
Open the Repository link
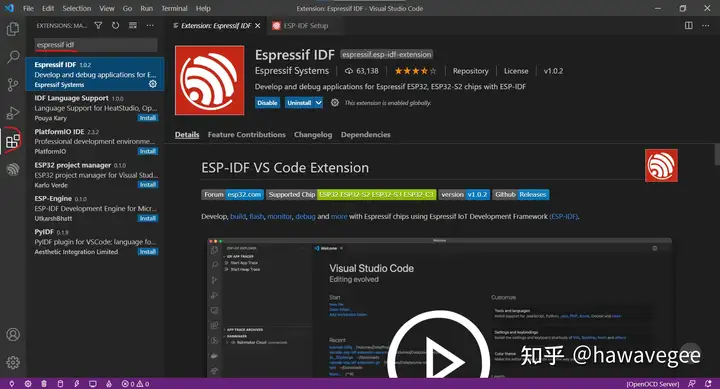point(471,71)
